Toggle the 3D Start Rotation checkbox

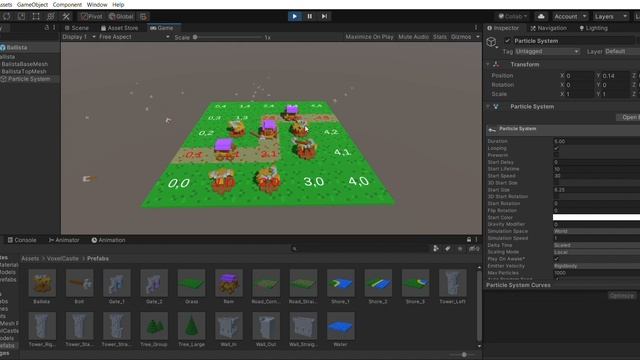[556, 197]
